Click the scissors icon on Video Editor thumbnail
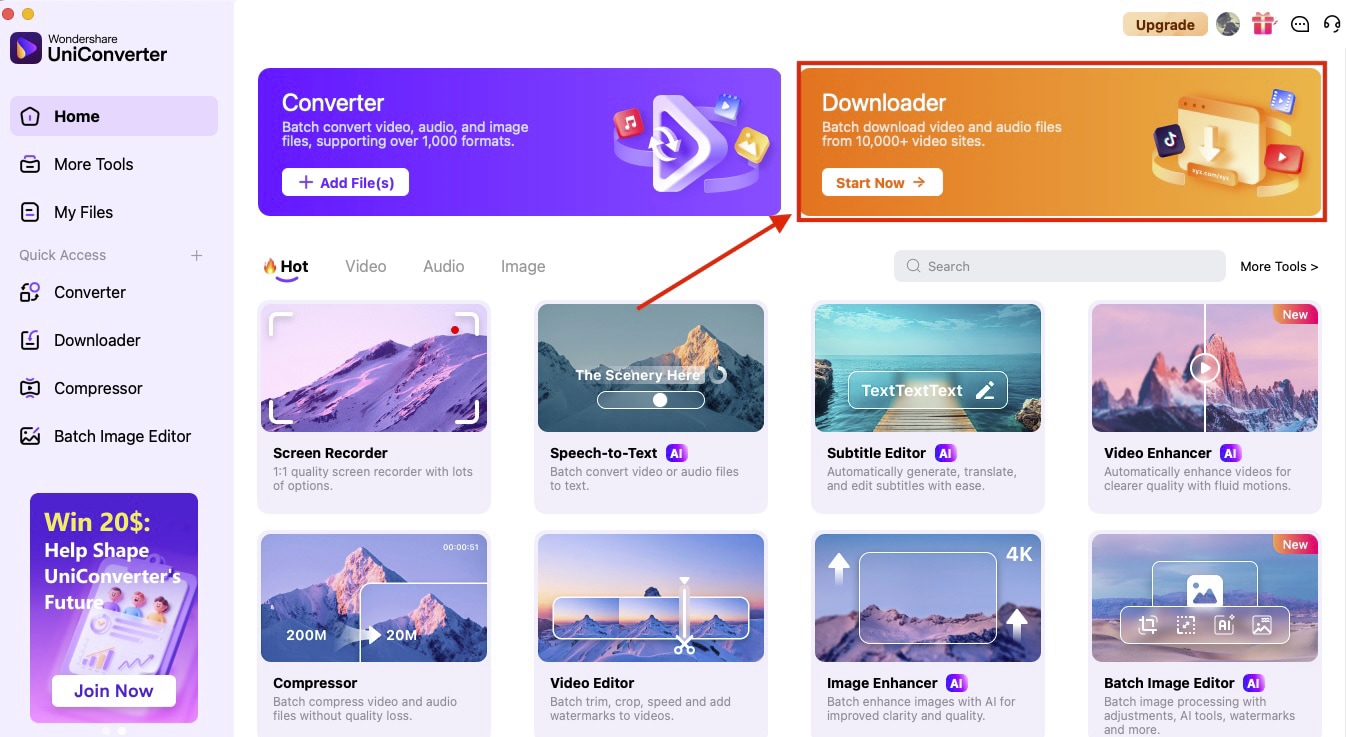 pos(684,646)
